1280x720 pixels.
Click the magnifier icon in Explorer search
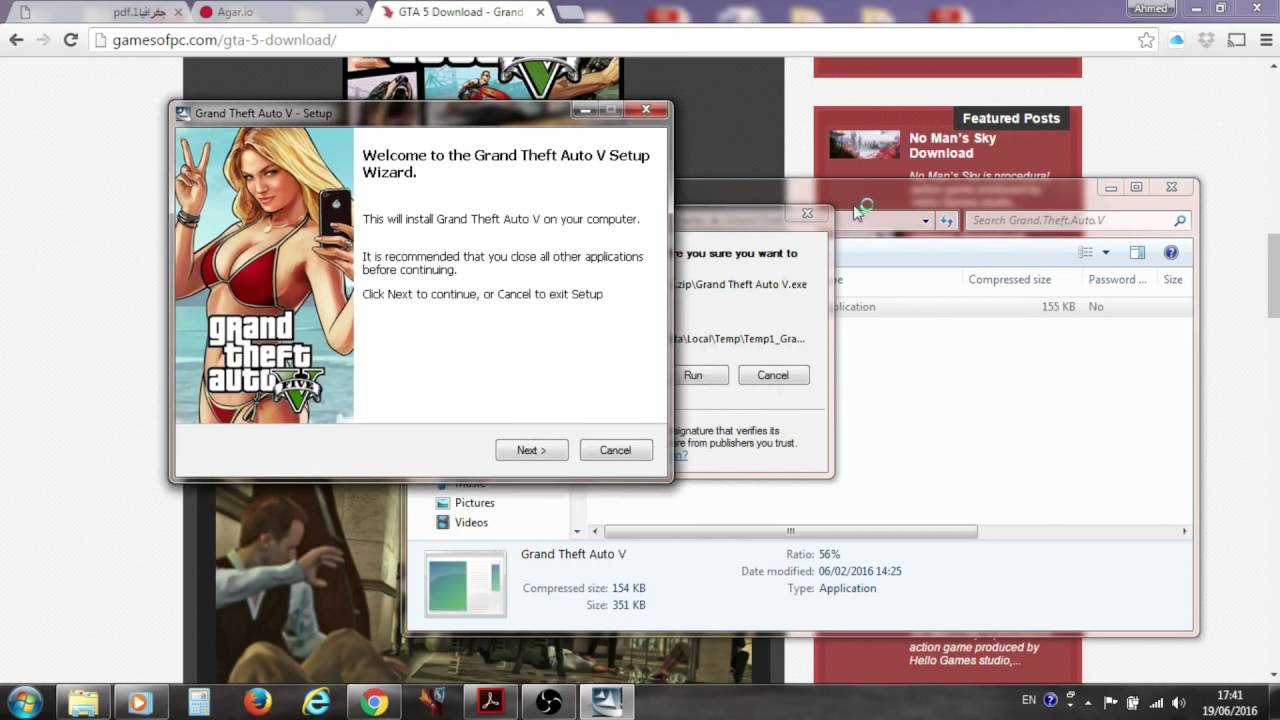pyautogui.click(x=1180, y=220)
